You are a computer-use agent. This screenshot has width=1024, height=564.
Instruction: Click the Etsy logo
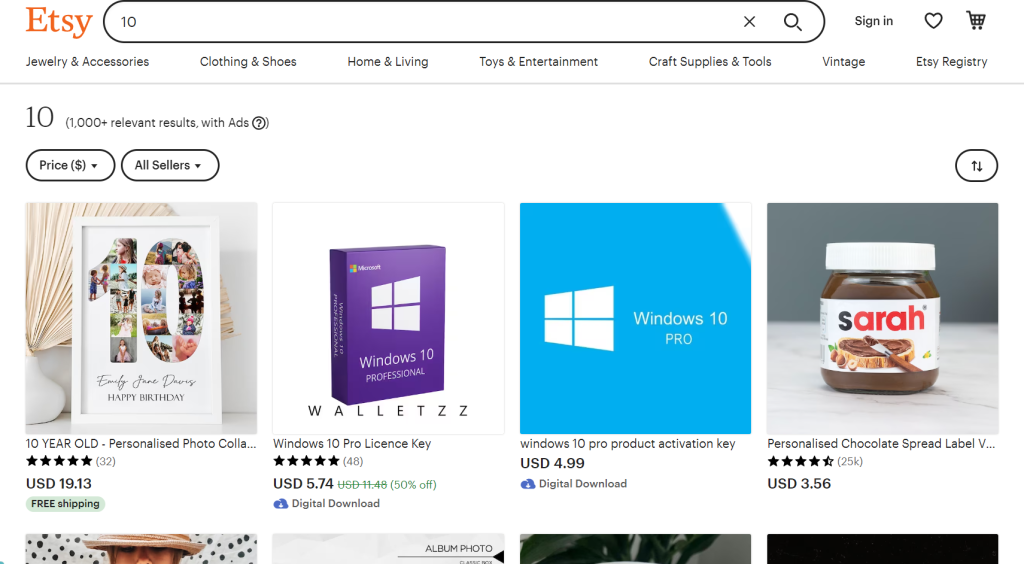(x=58, y=22)
